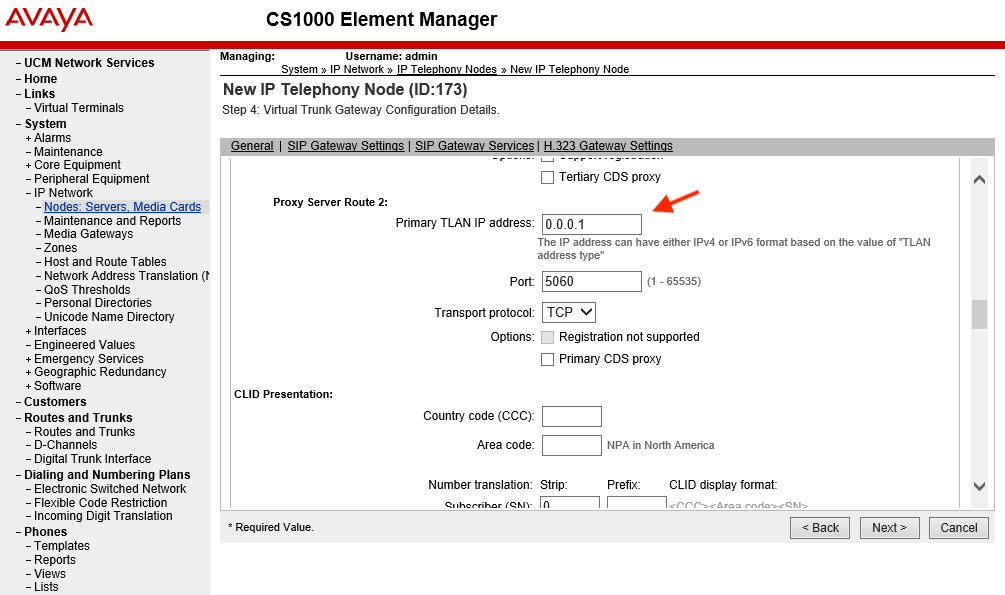
Task: Open the Links section
Action: [x=40, y=94]
